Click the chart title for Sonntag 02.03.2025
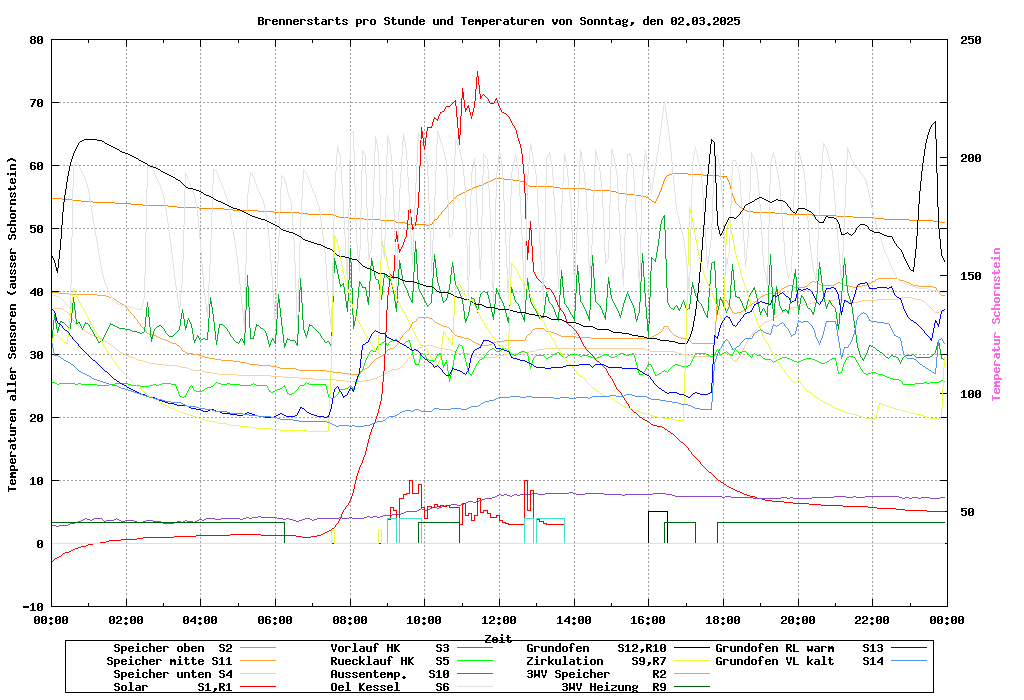 point(498,21)
